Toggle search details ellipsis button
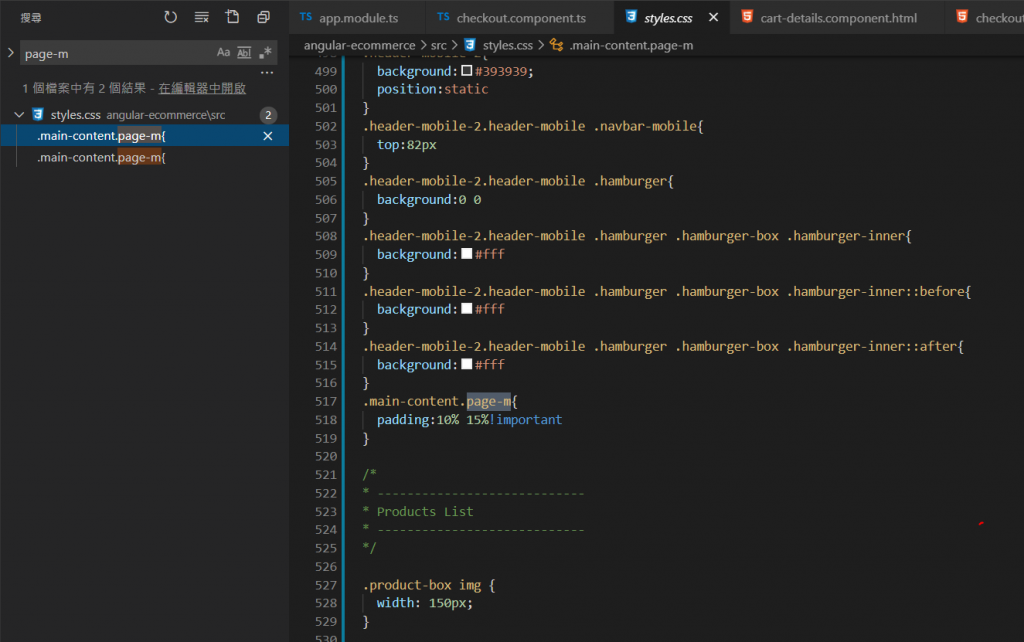This screenshot has height=642, width=1024. tap(266, 73)
